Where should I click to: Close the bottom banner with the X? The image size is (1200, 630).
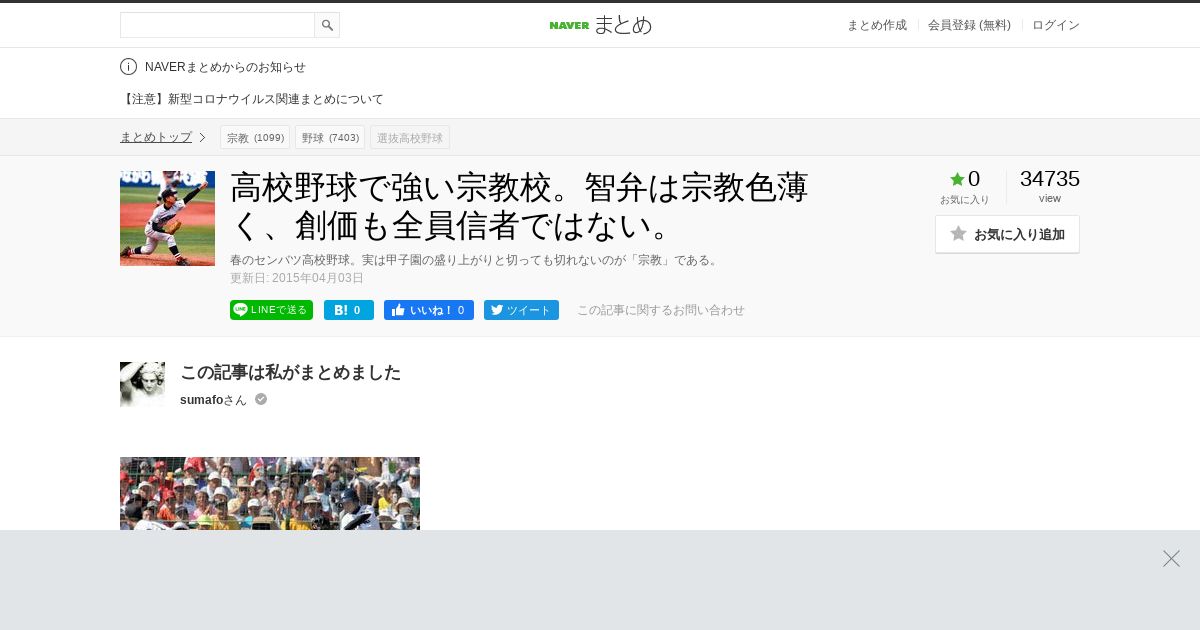(x=1171, y=559)
